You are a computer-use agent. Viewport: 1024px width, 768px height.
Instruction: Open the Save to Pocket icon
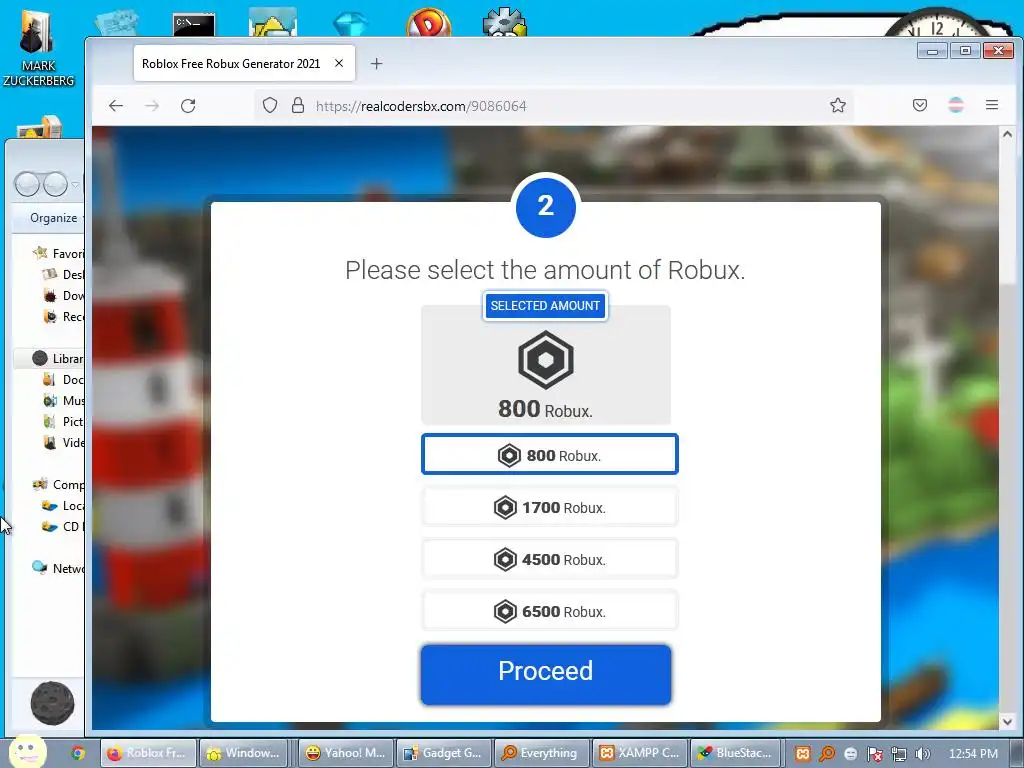pos(920,105)
